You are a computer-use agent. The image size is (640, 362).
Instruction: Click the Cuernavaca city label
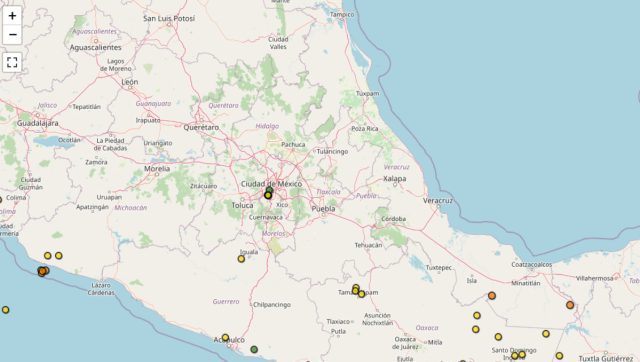coord(266,217)
